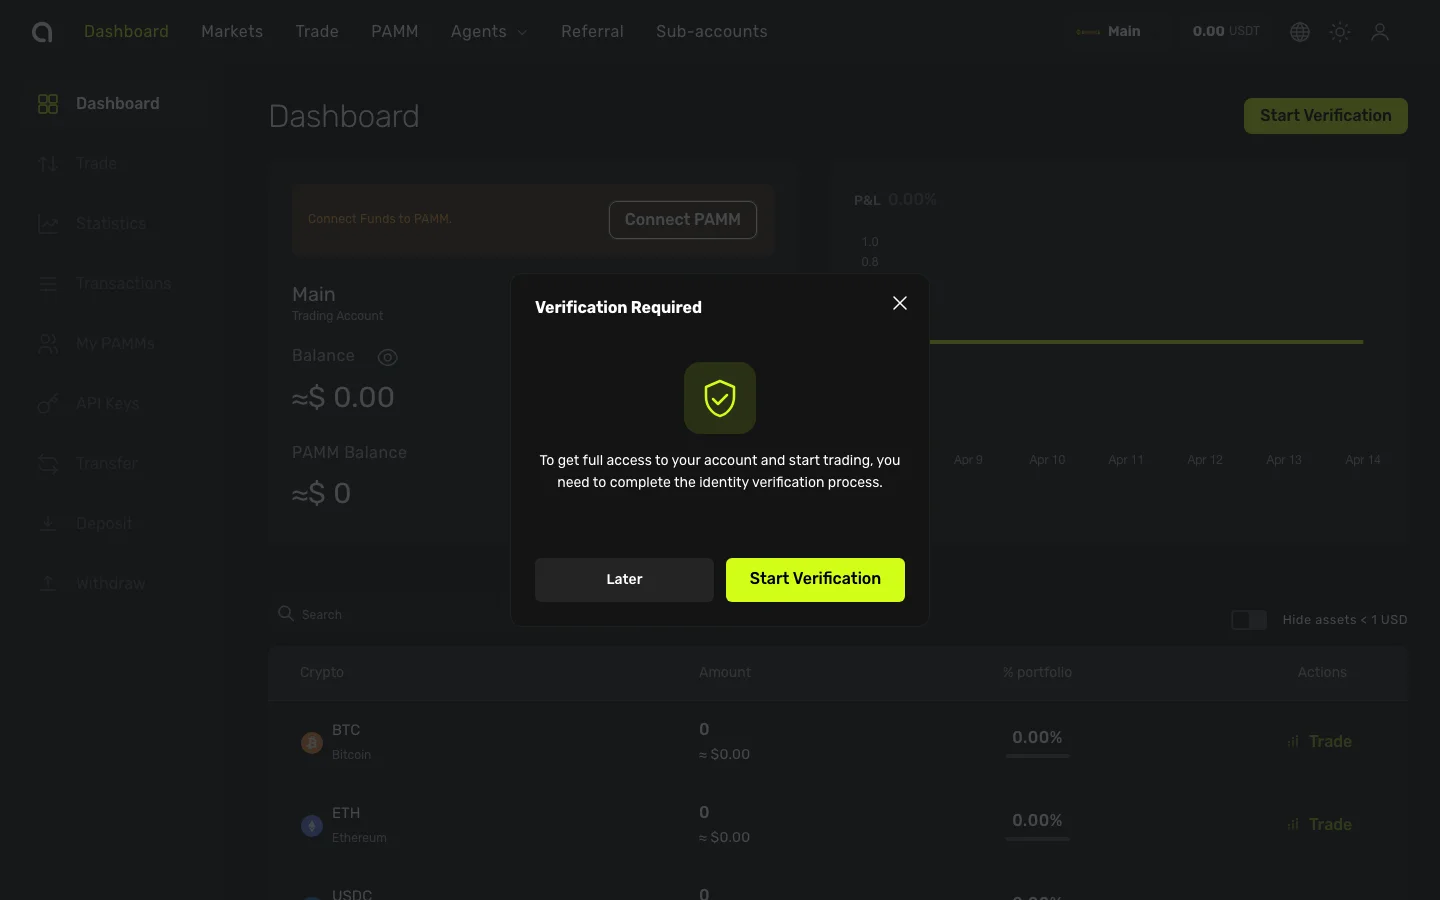Click the platform logo in header
1440x900 pixels.
click(42, 32)
